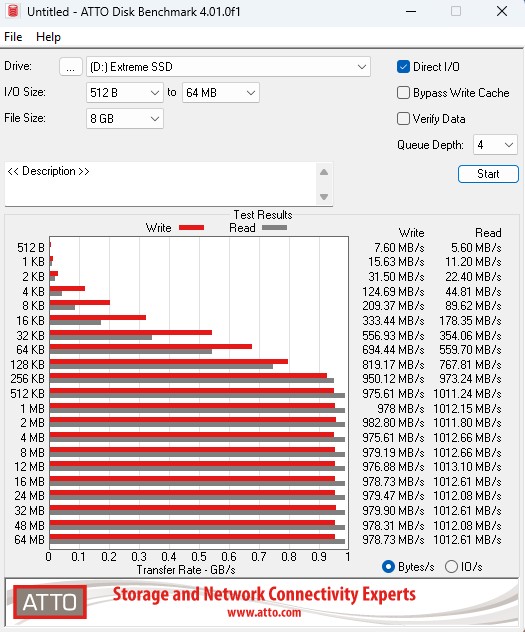This screenshot has width=525, height=632.
Task: Close the ATTO Disk Benchmark window
Action: [502, 11]
